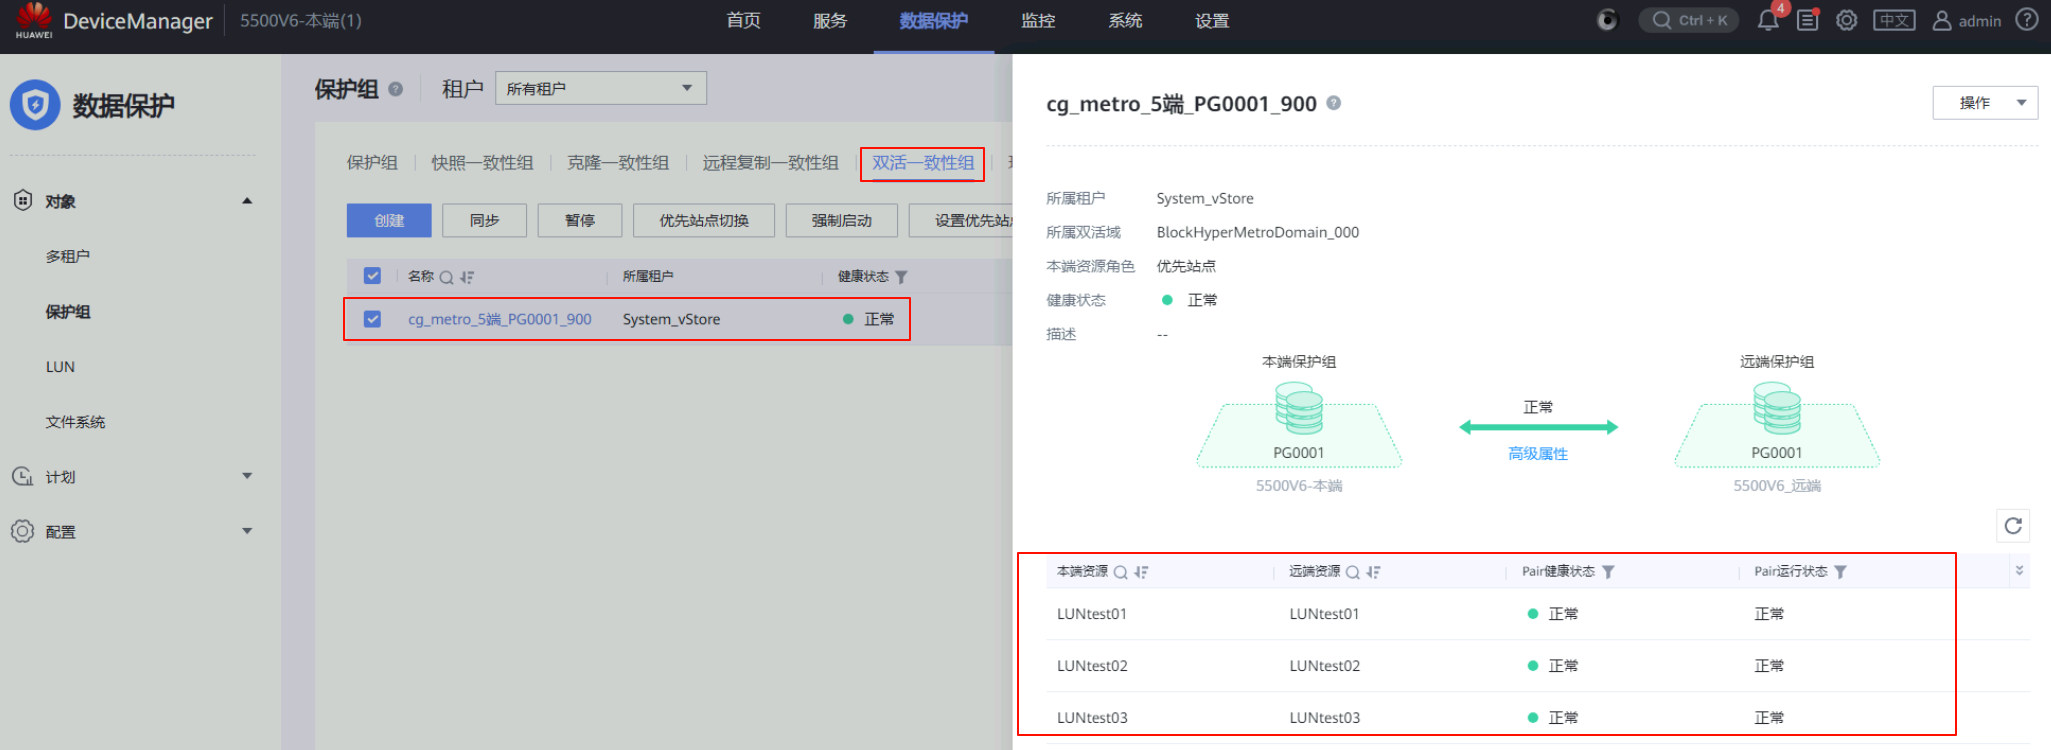Click filter icon on Pair健康状态 column
2051x750 pixels.
pyautogui.click(x=1608, y=572)
